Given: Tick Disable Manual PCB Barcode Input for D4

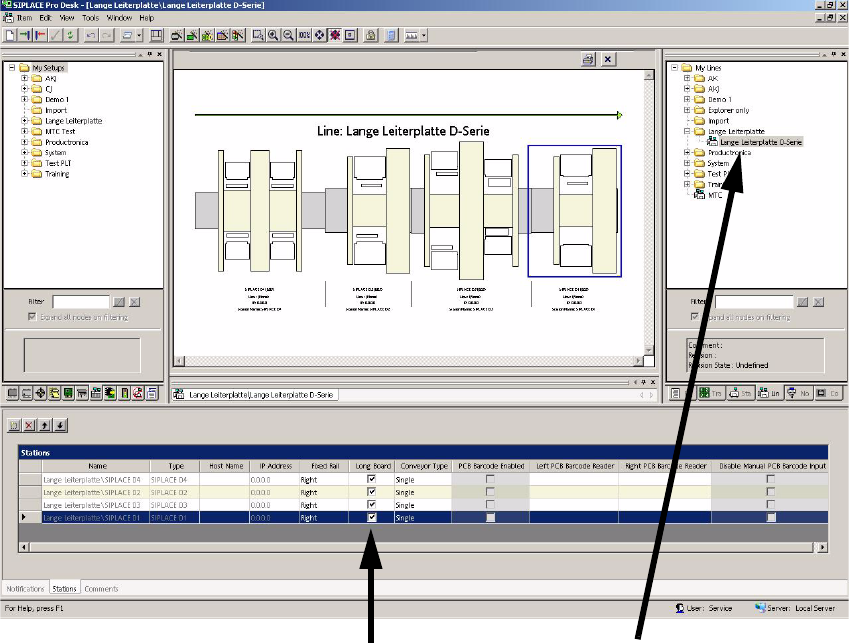Looking at the screenshot, I should point(770,479).
